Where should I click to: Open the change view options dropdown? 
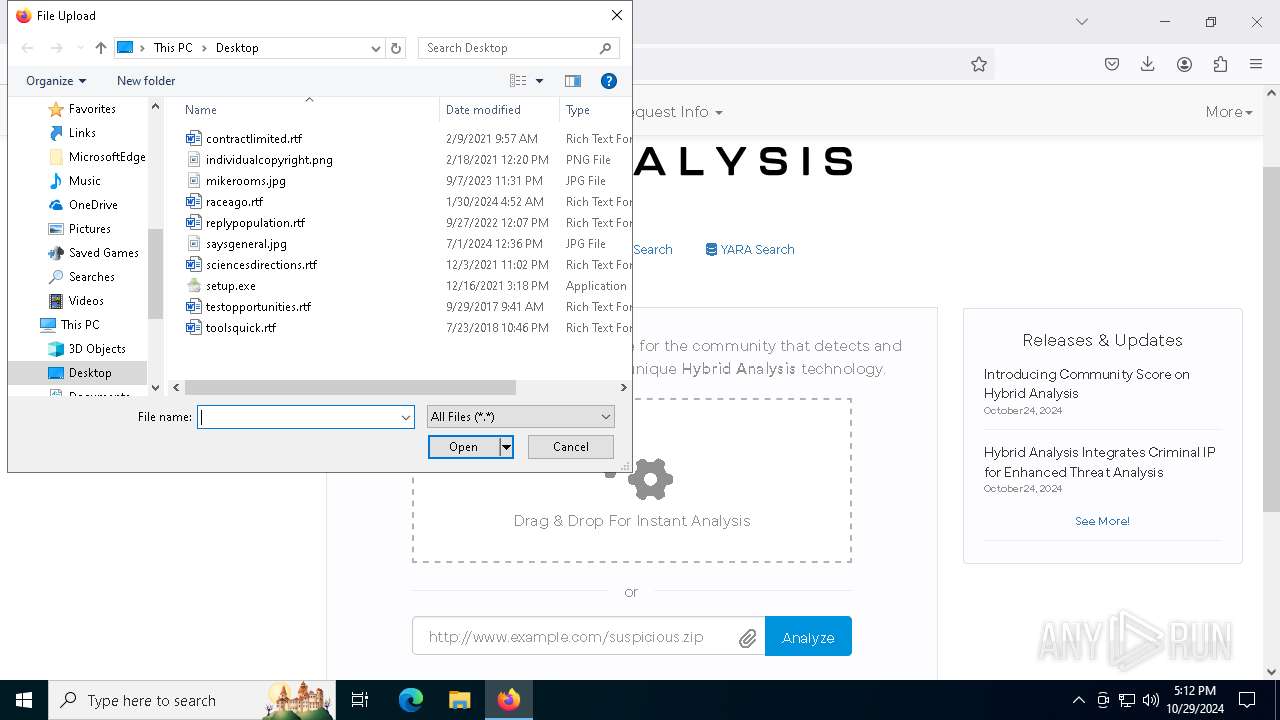(540, 81)
